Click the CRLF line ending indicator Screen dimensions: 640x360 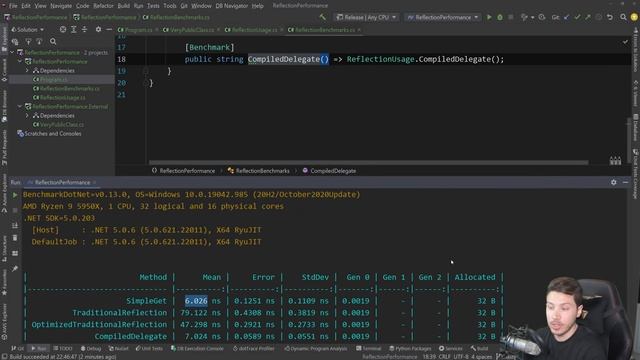(445, 357)
